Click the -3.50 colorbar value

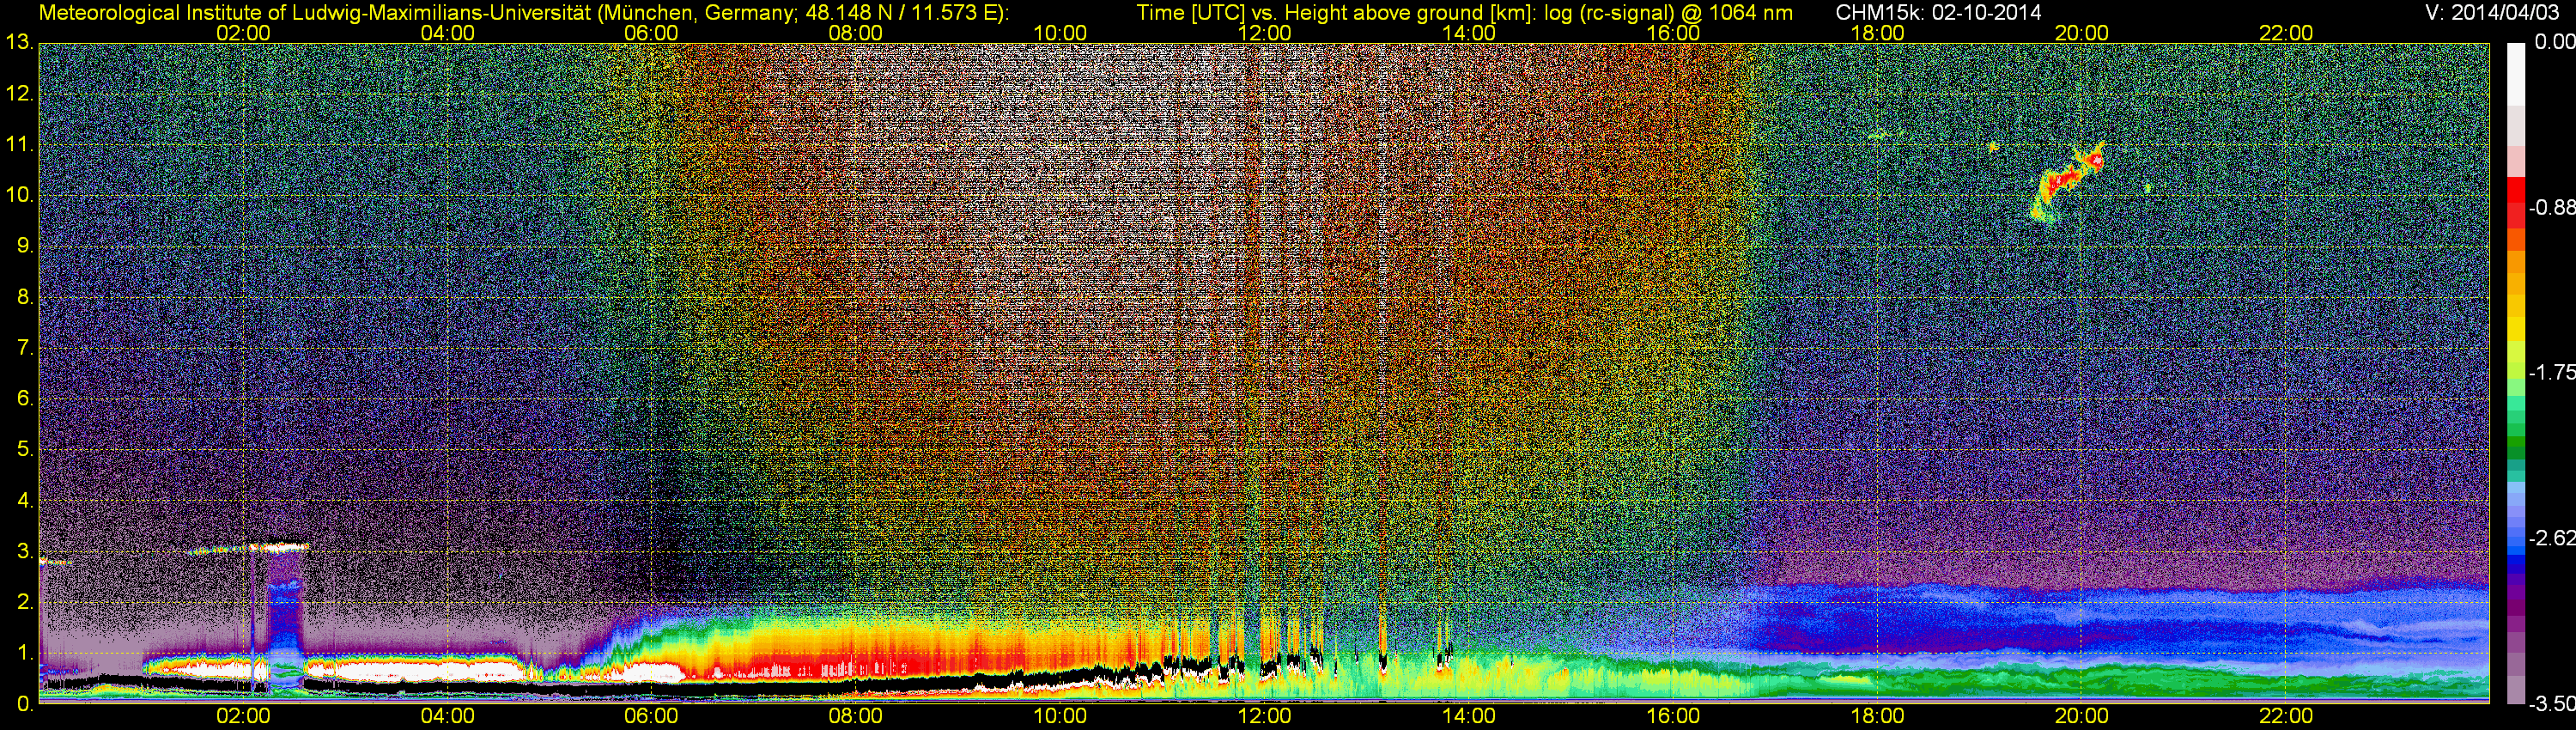pos(2551,704)
